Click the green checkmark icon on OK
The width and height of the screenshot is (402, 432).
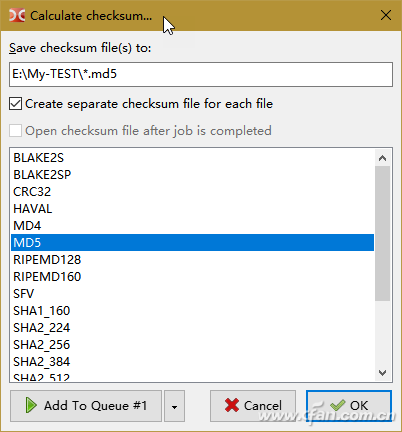[337, 405]
